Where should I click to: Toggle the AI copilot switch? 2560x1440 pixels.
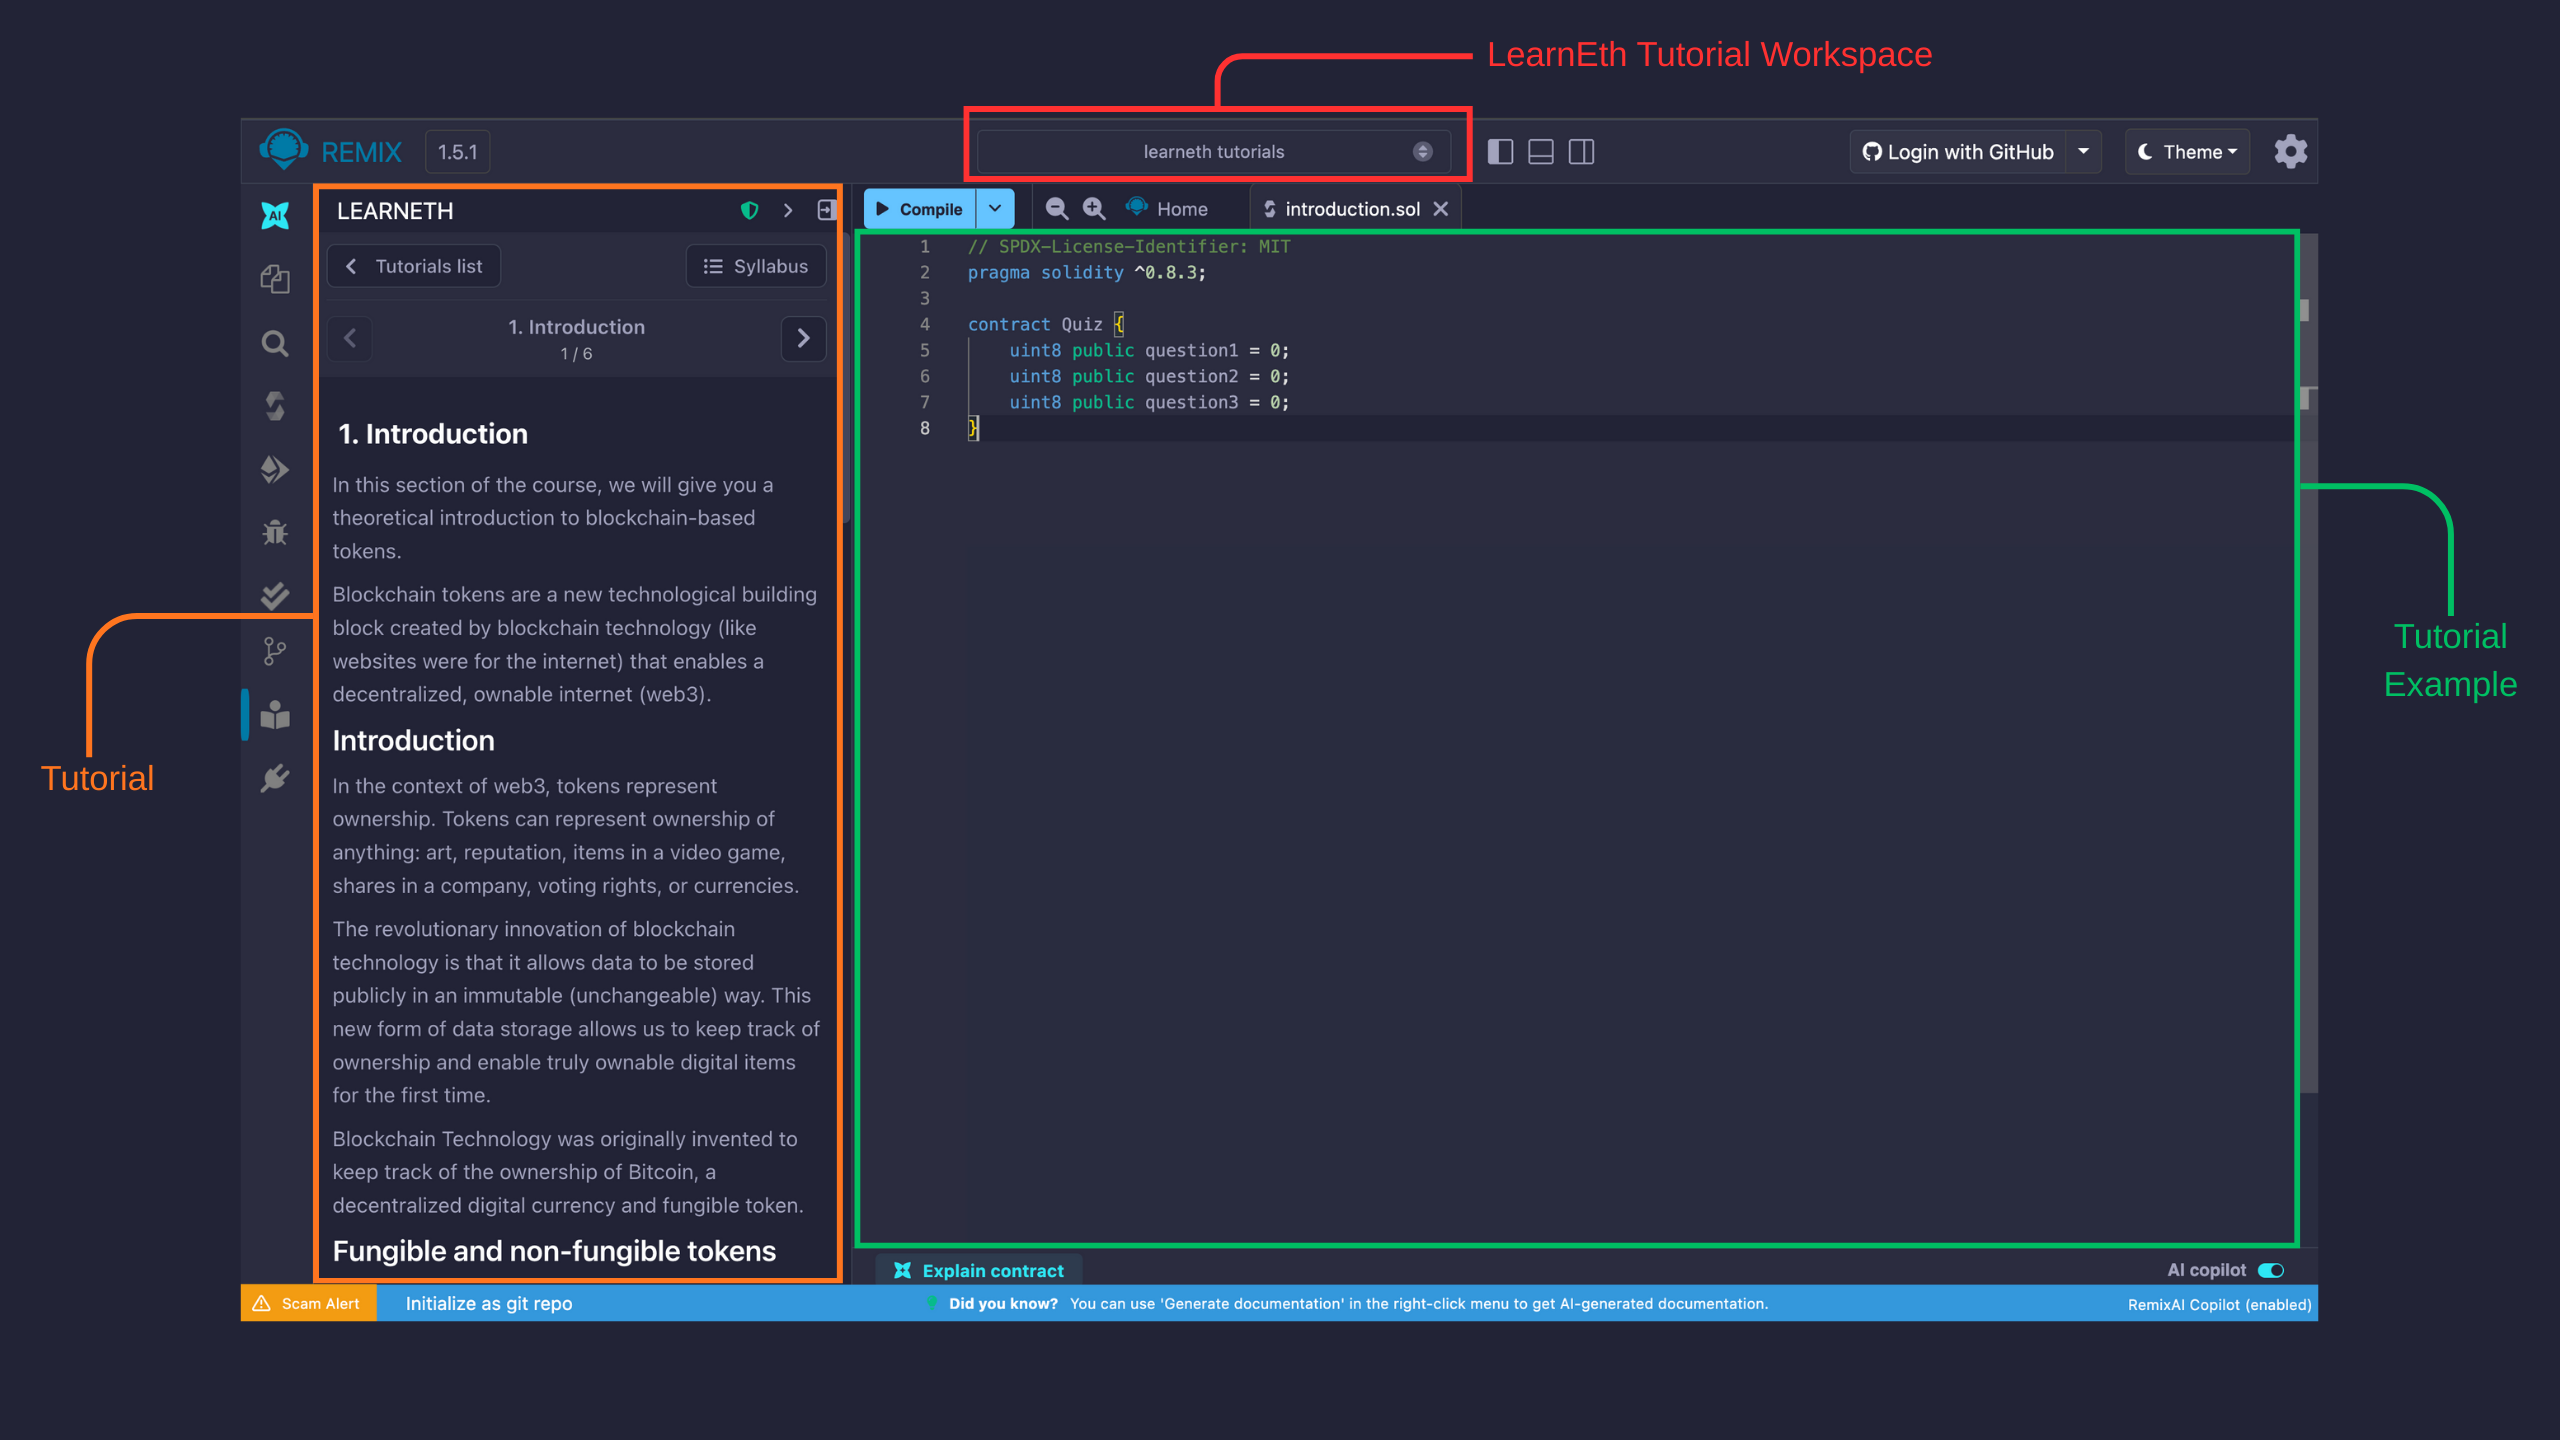click(x=2271, y=1270)
